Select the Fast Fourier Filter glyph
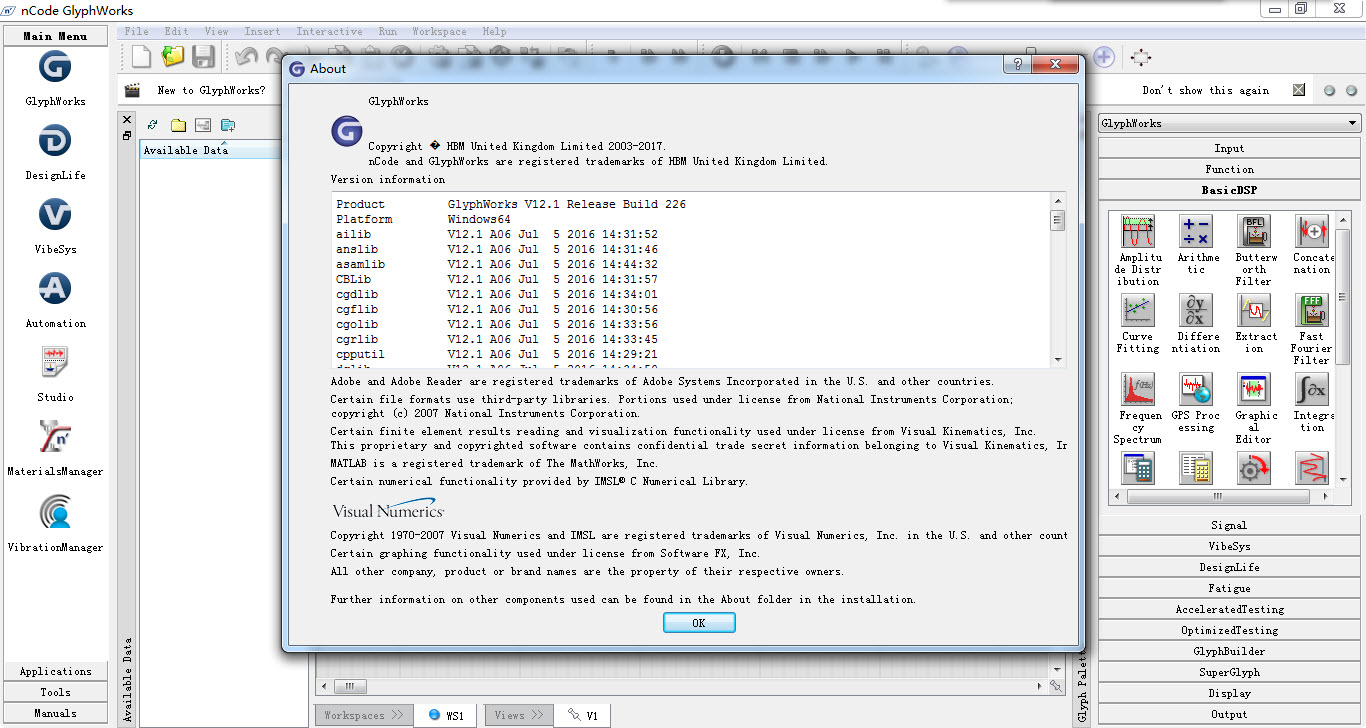 click(x=1312, y=310)
